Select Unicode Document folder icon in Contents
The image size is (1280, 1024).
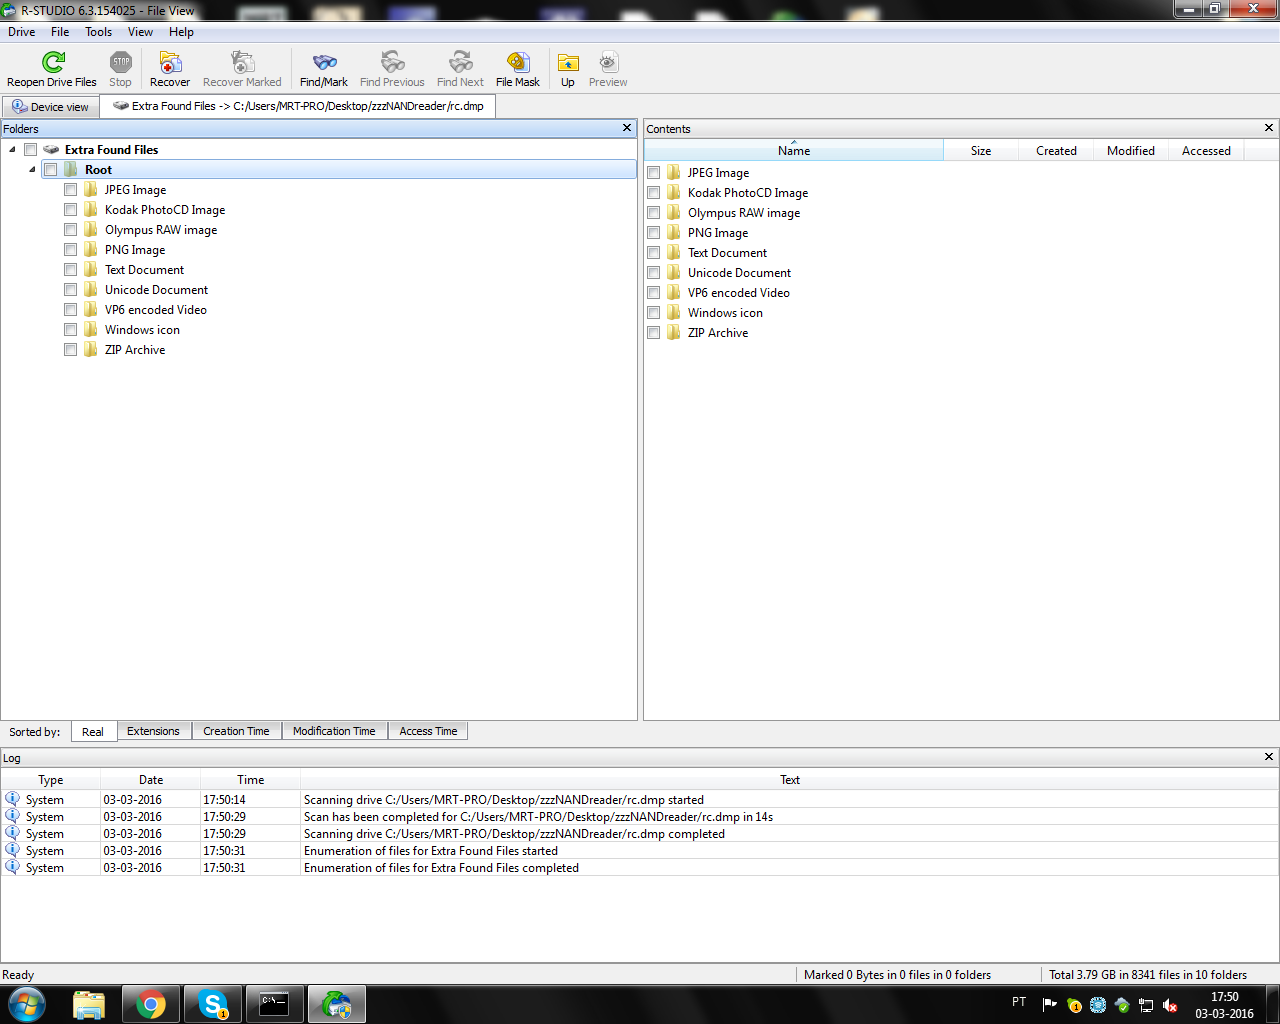(x=674, y=273)
